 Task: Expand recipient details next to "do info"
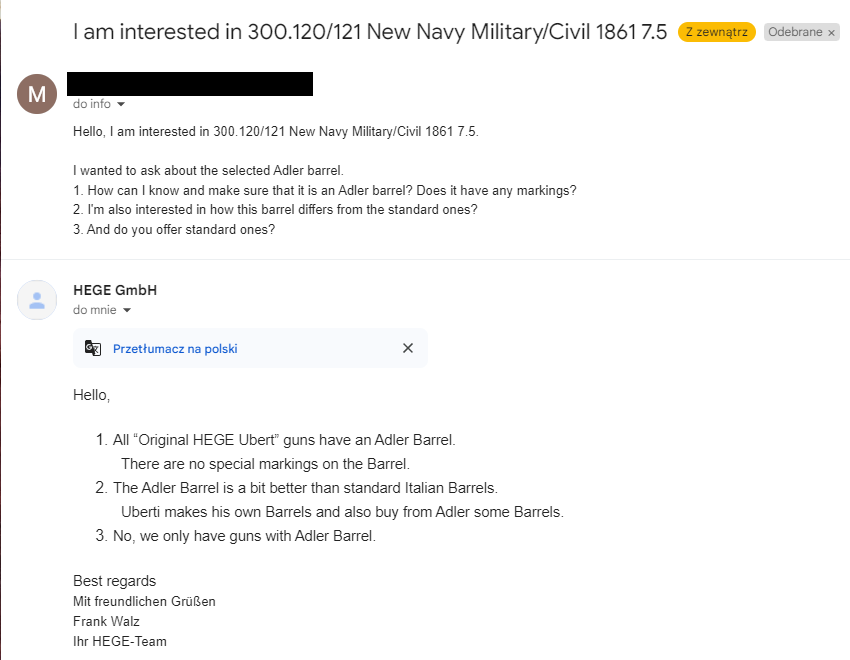coord(121,104)
